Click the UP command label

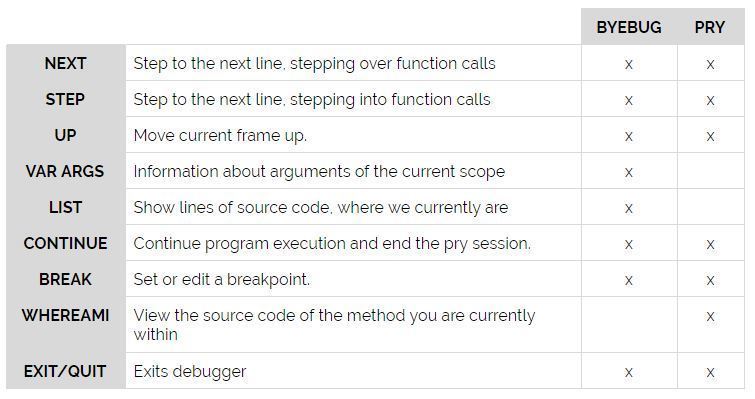(x=65, y=135)
